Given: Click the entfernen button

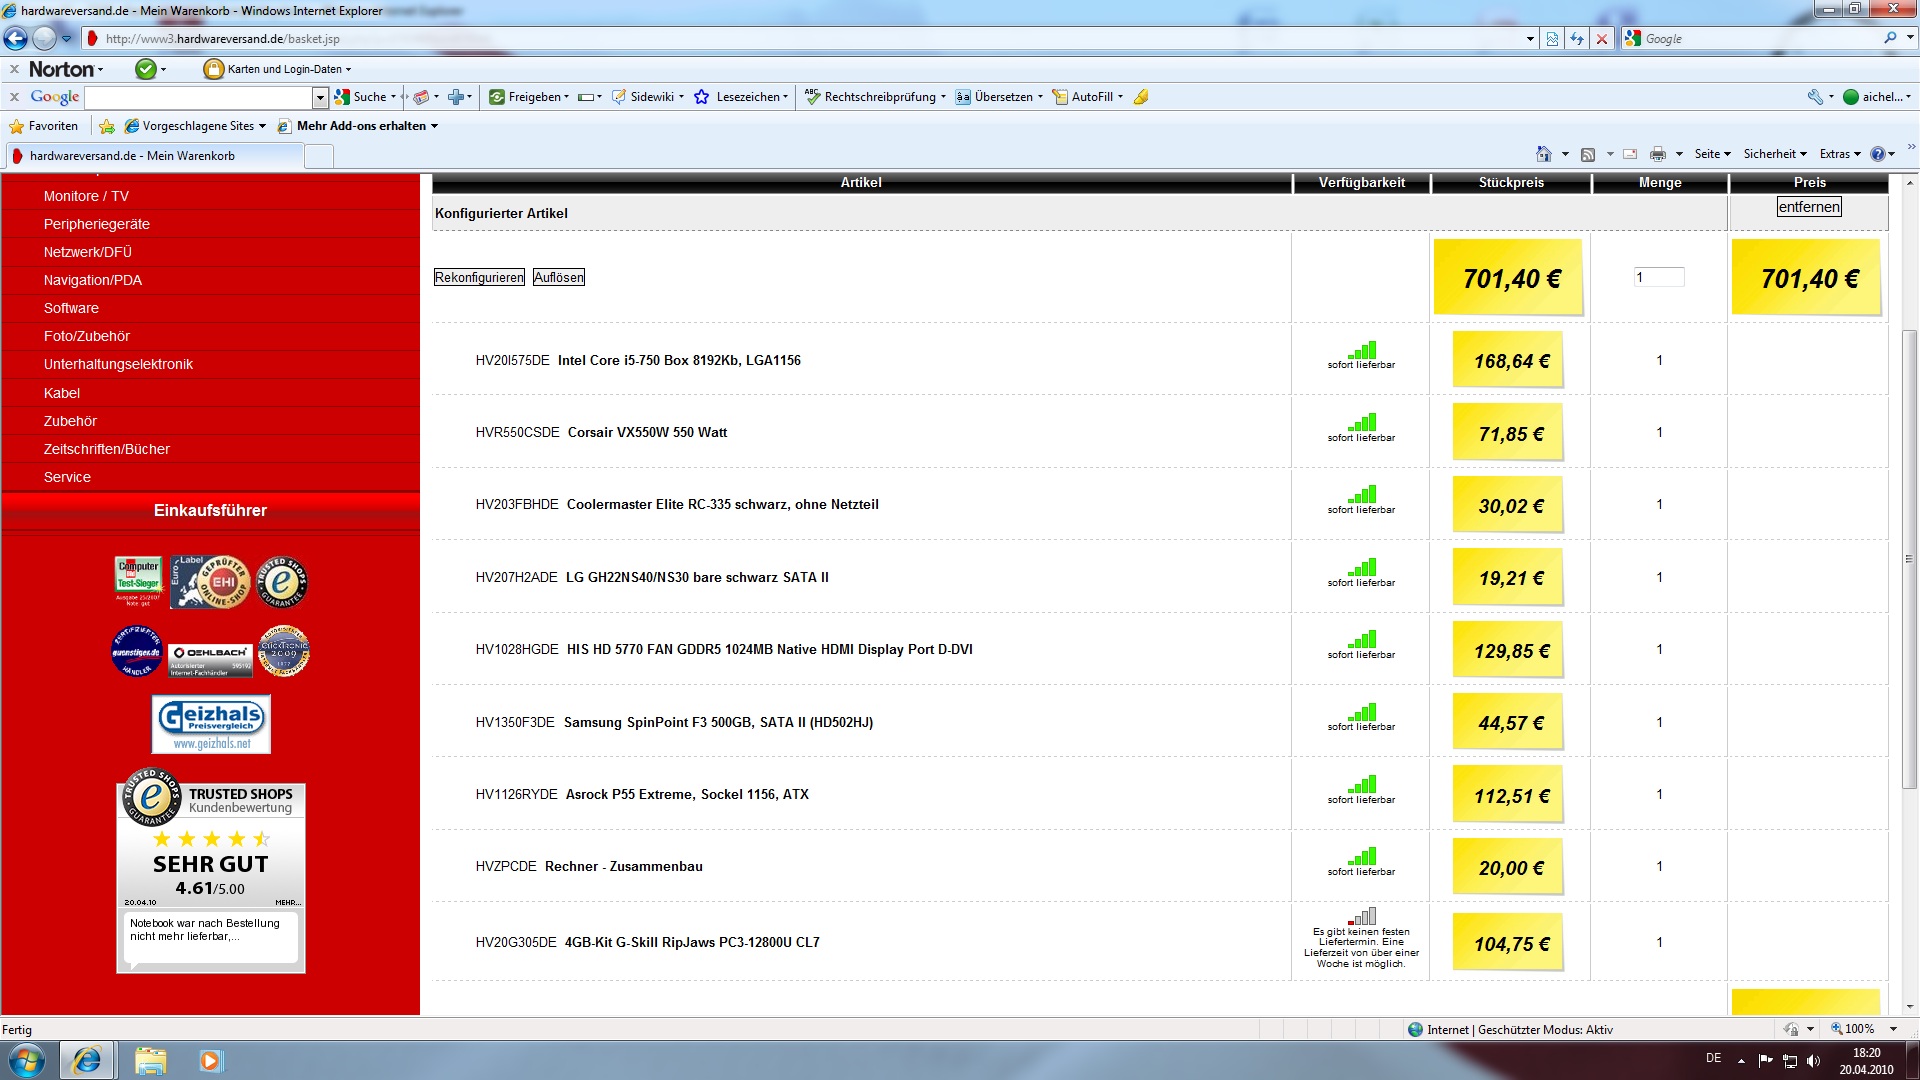Looking at the screenshot, I should tap(1808, 207).
